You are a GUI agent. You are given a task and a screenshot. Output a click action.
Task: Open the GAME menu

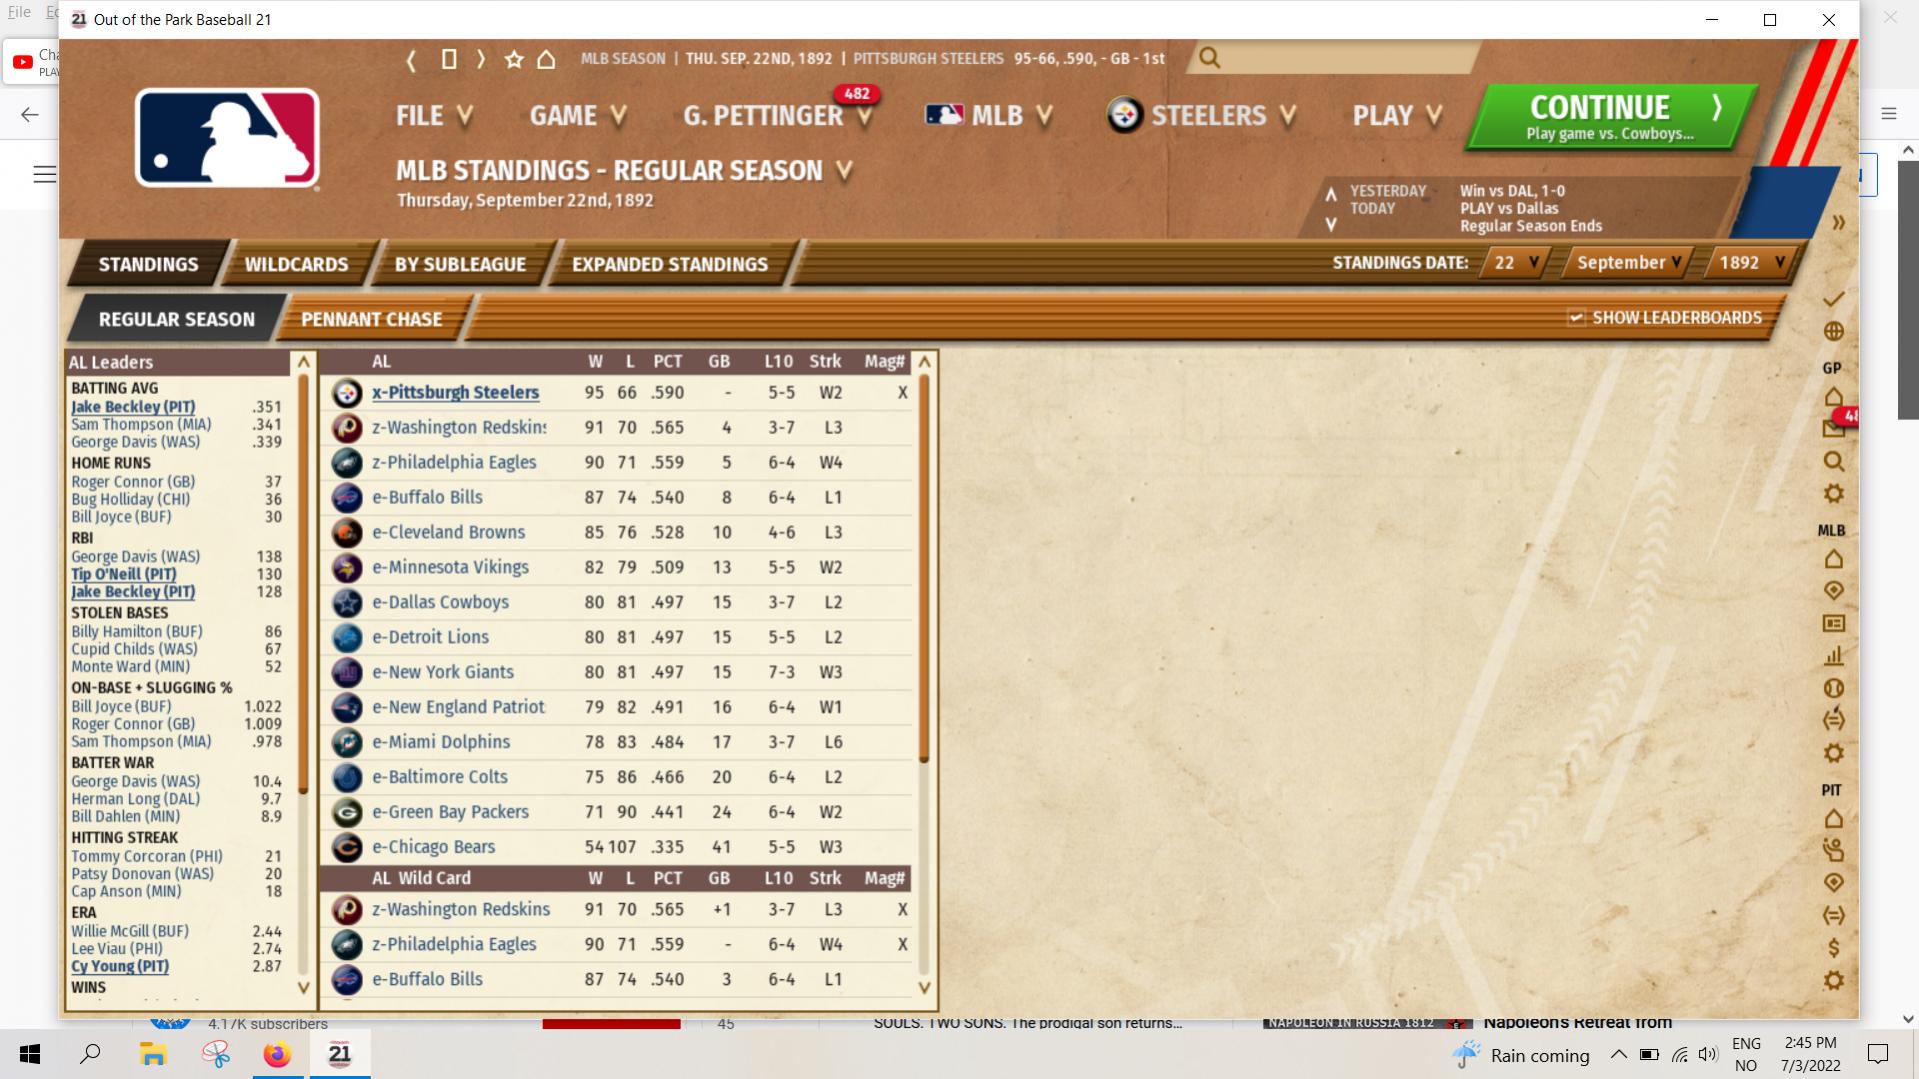578,116
